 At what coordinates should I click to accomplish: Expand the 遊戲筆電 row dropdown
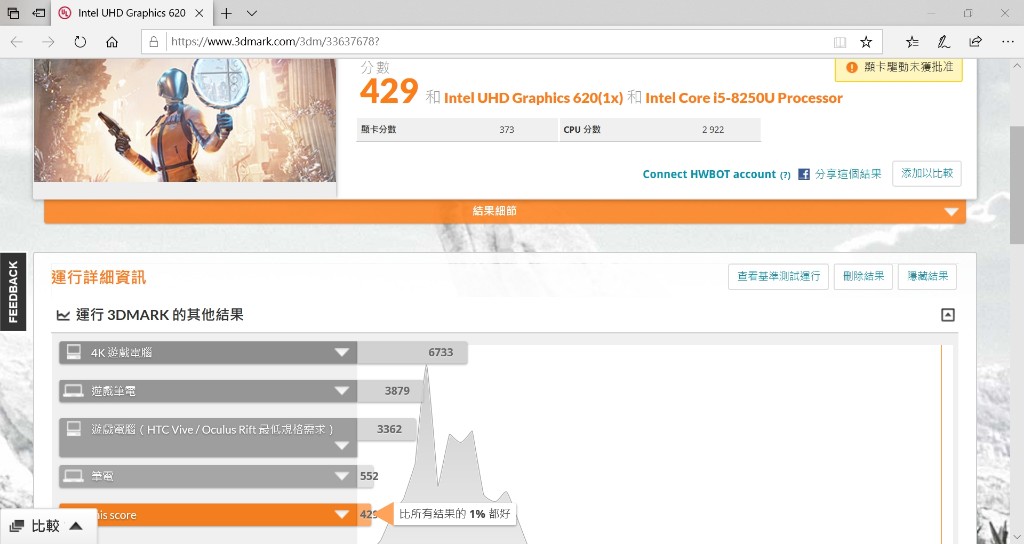[342, 391]
